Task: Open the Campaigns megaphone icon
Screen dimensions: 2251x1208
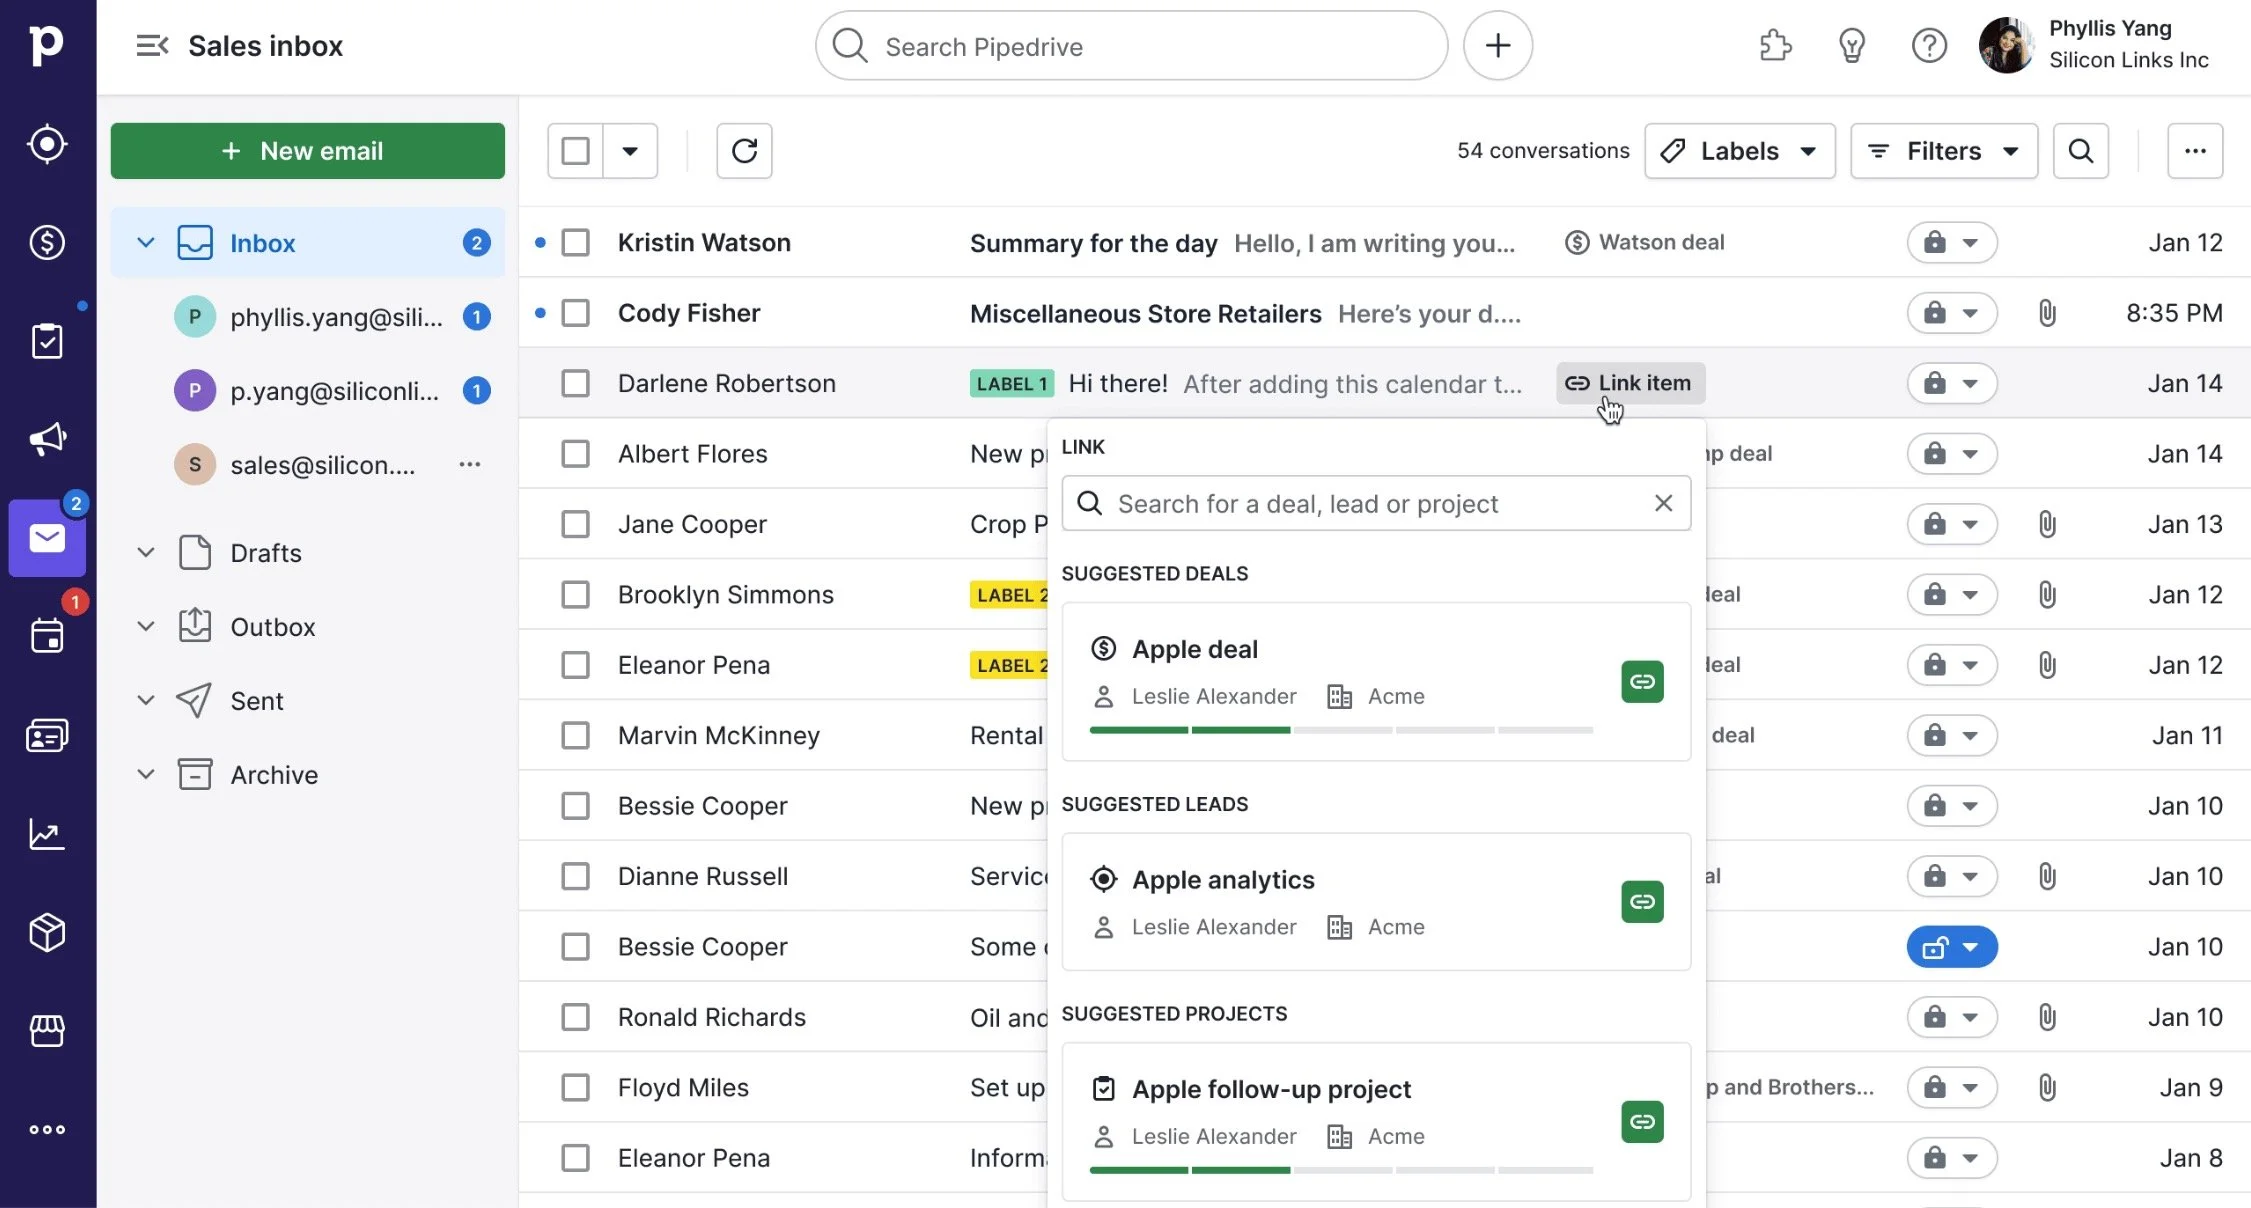Action: (x=47, y=439)
